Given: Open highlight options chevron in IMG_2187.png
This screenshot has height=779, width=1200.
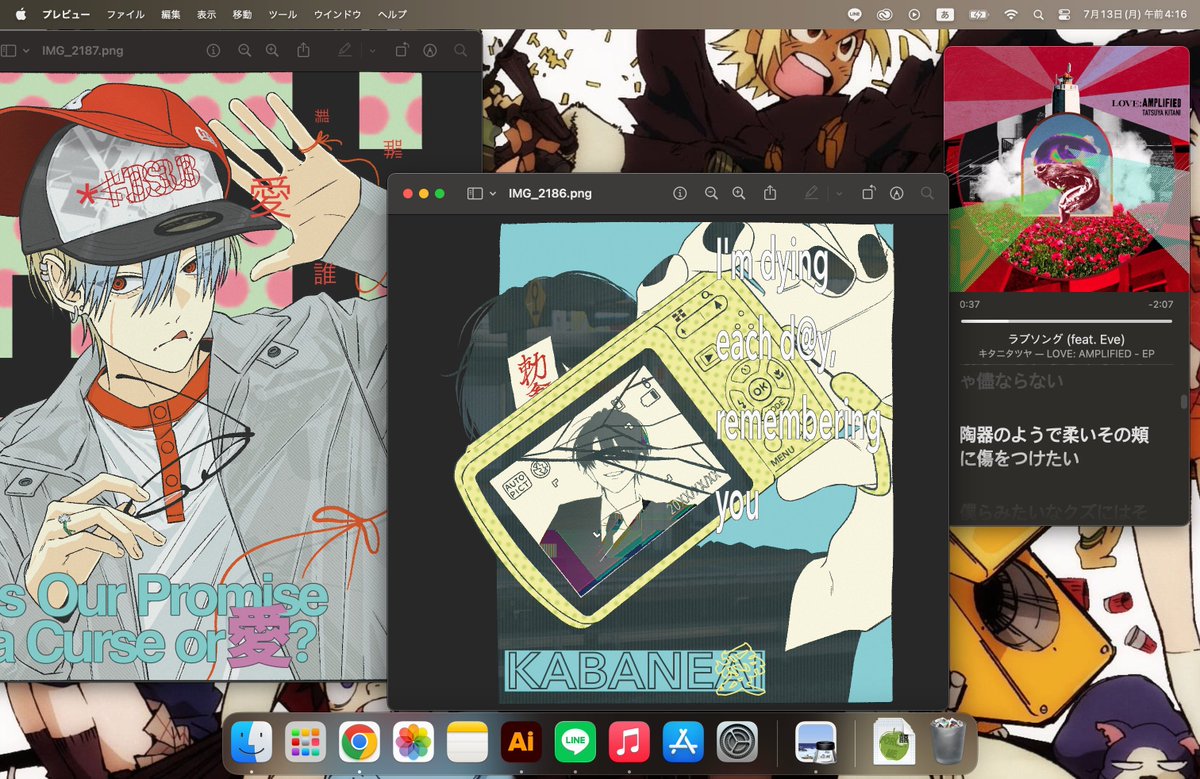Looking at the screenshot, I should point(372,50).
